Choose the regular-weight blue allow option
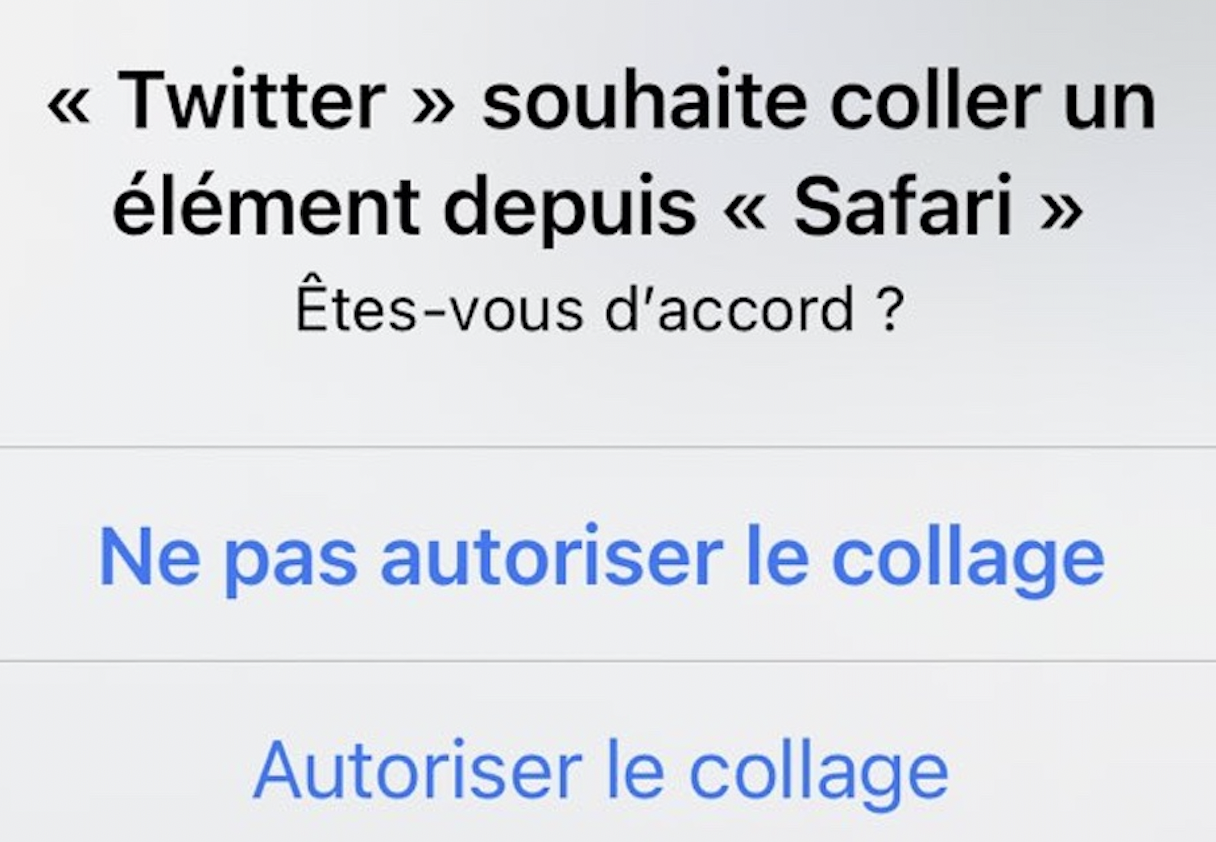Image resolution: width=1216 pixels, height=842 pixels. click(x=601, y=772)
